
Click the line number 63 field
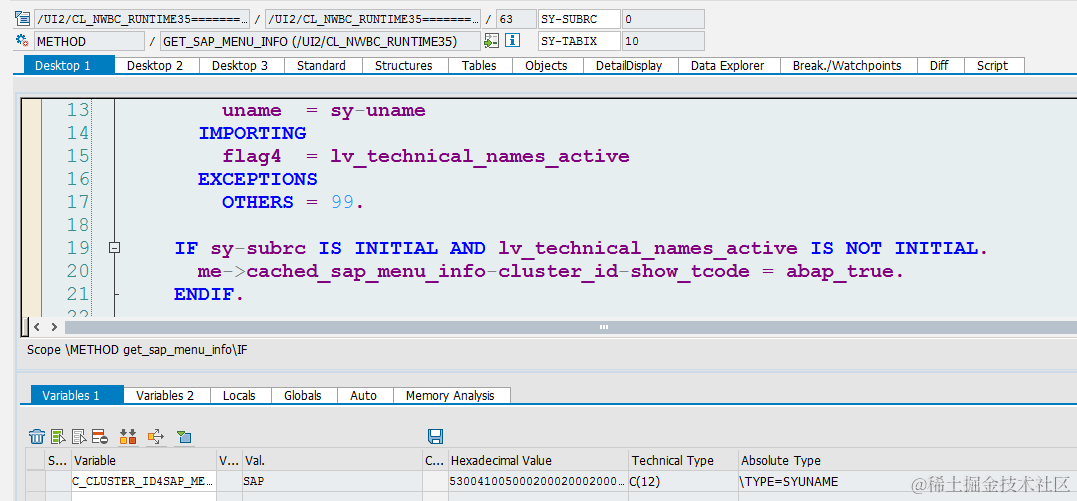(517, 19)
